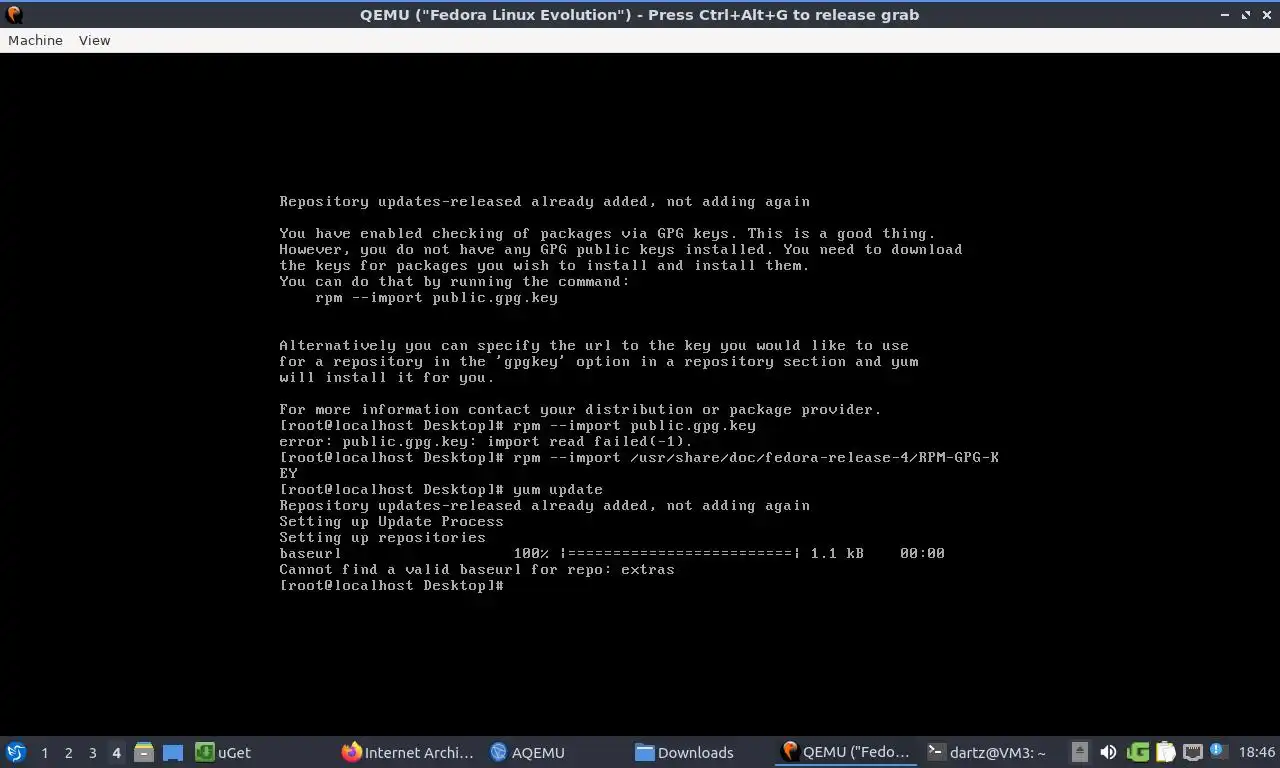Click the 'Setting up repositories' line

(382, 537)
